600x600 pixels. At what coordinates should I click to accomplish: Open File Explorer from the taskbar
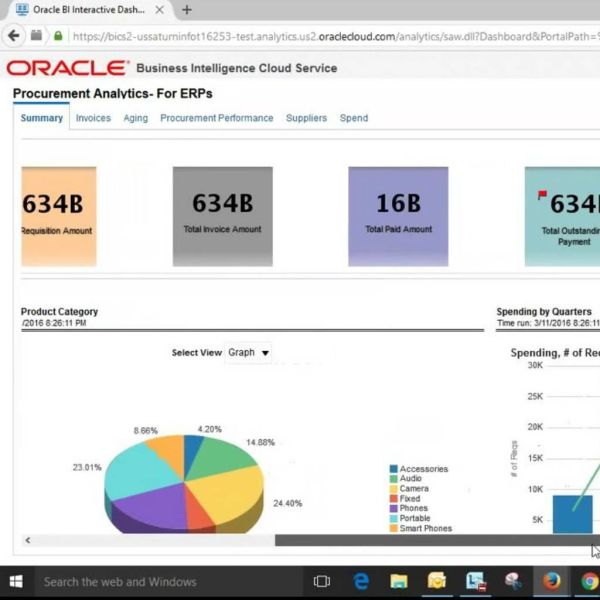(x=399, y=581)
